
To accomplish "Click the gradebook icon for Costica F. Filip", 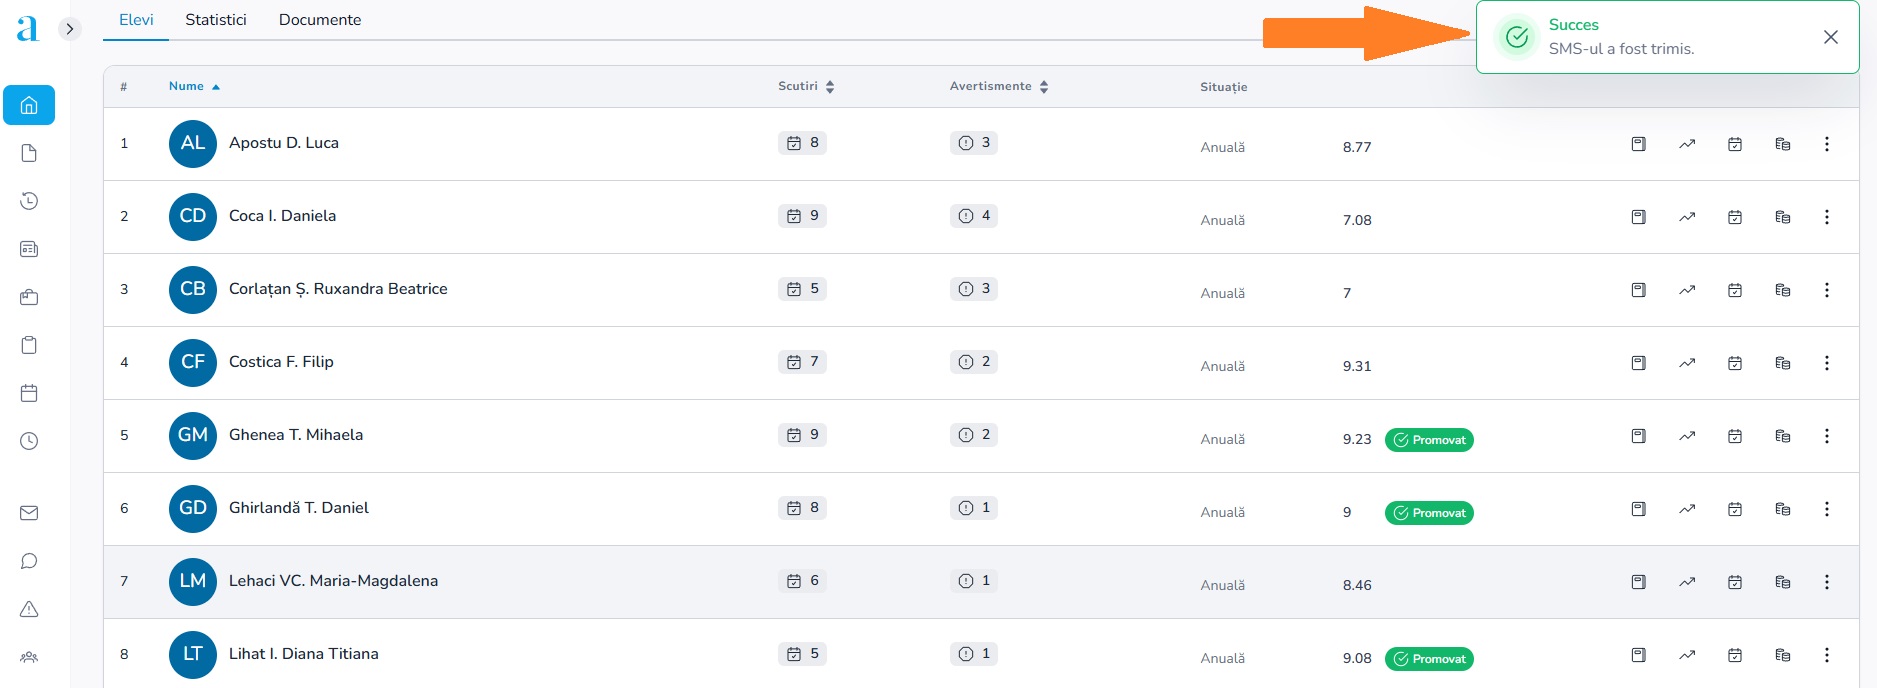I will (x=1638, y=363).
